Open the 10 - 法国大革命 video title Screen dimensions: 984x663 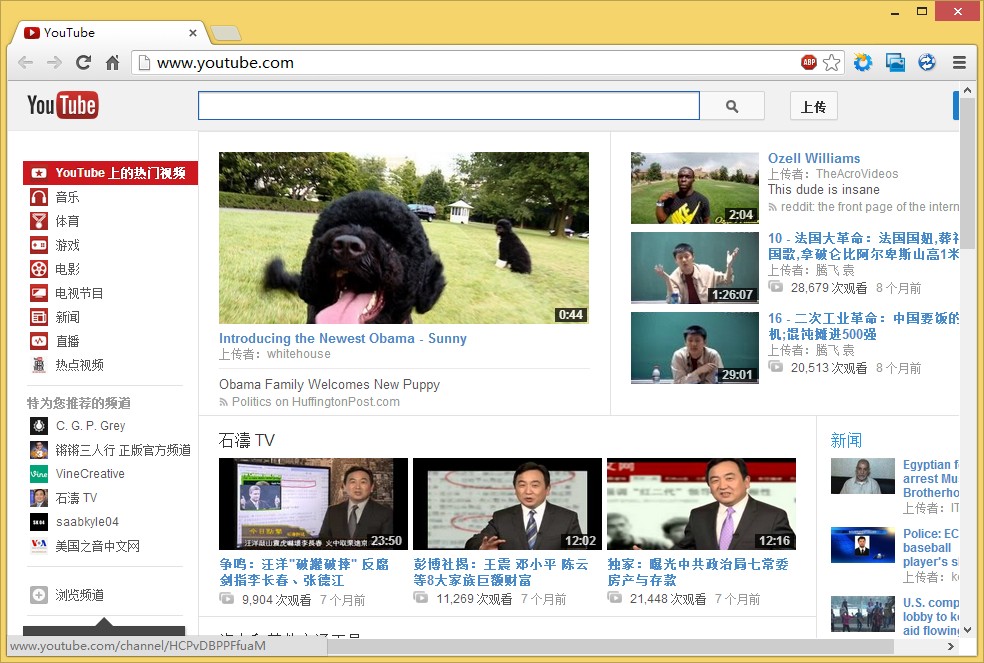pos(864,246)
